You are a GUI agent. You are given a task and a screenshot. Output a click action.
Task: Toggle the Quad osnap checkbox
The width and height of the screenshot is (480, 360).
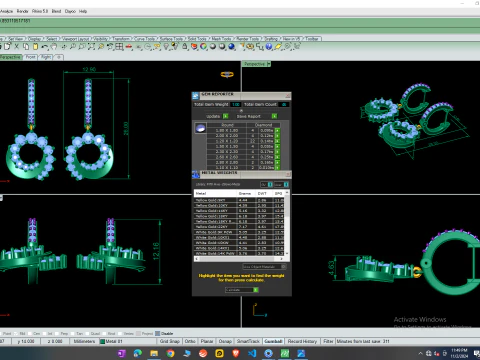click(87, 333)
